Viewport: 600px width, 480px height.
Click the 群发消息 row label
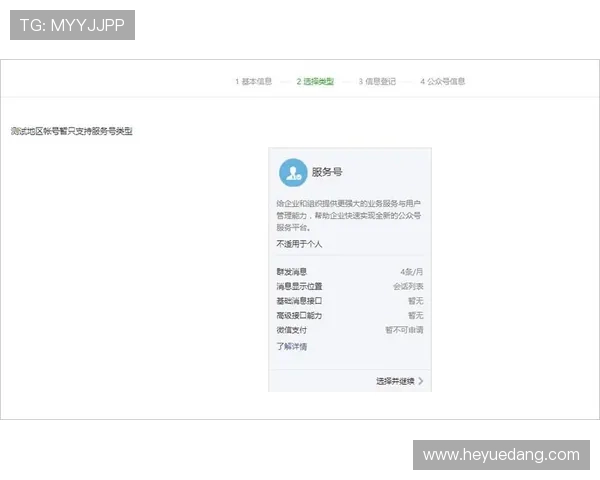pos(292,272)
